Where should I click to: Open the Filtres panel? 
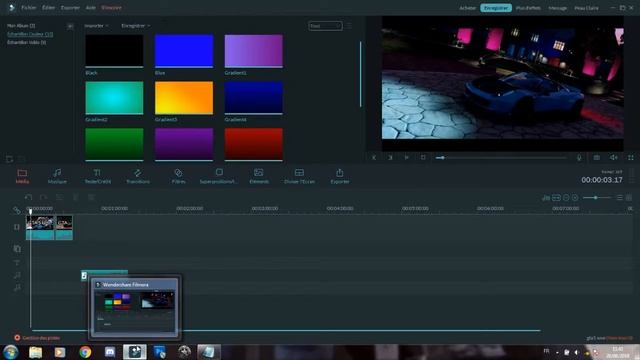tap(178, 176)
